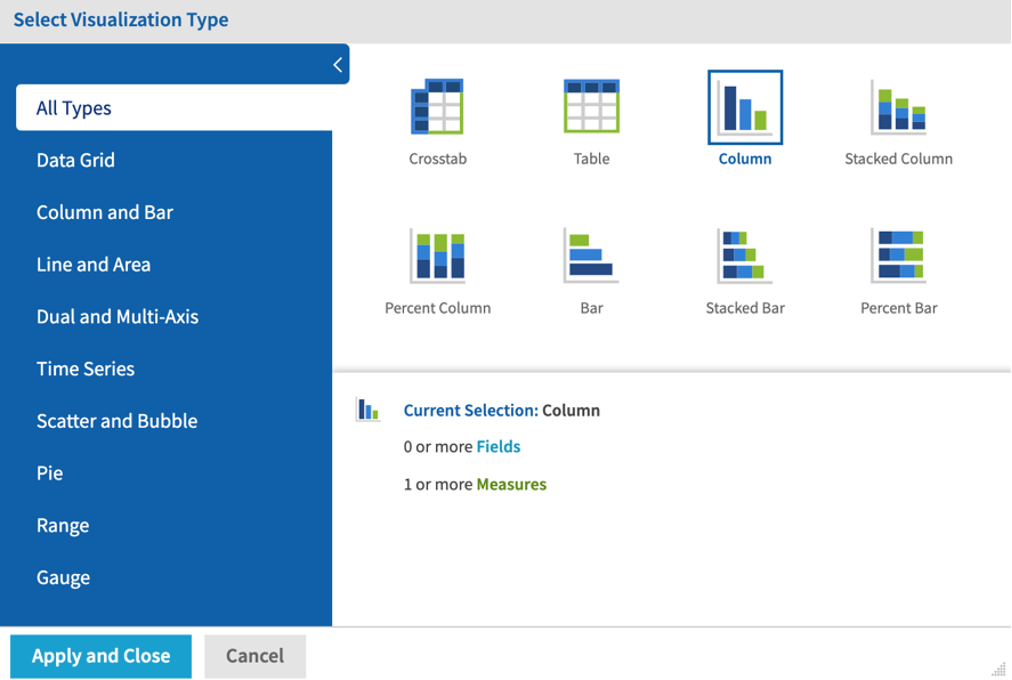Select the Line and Area category
The image size is (1012, 680).
93,264
